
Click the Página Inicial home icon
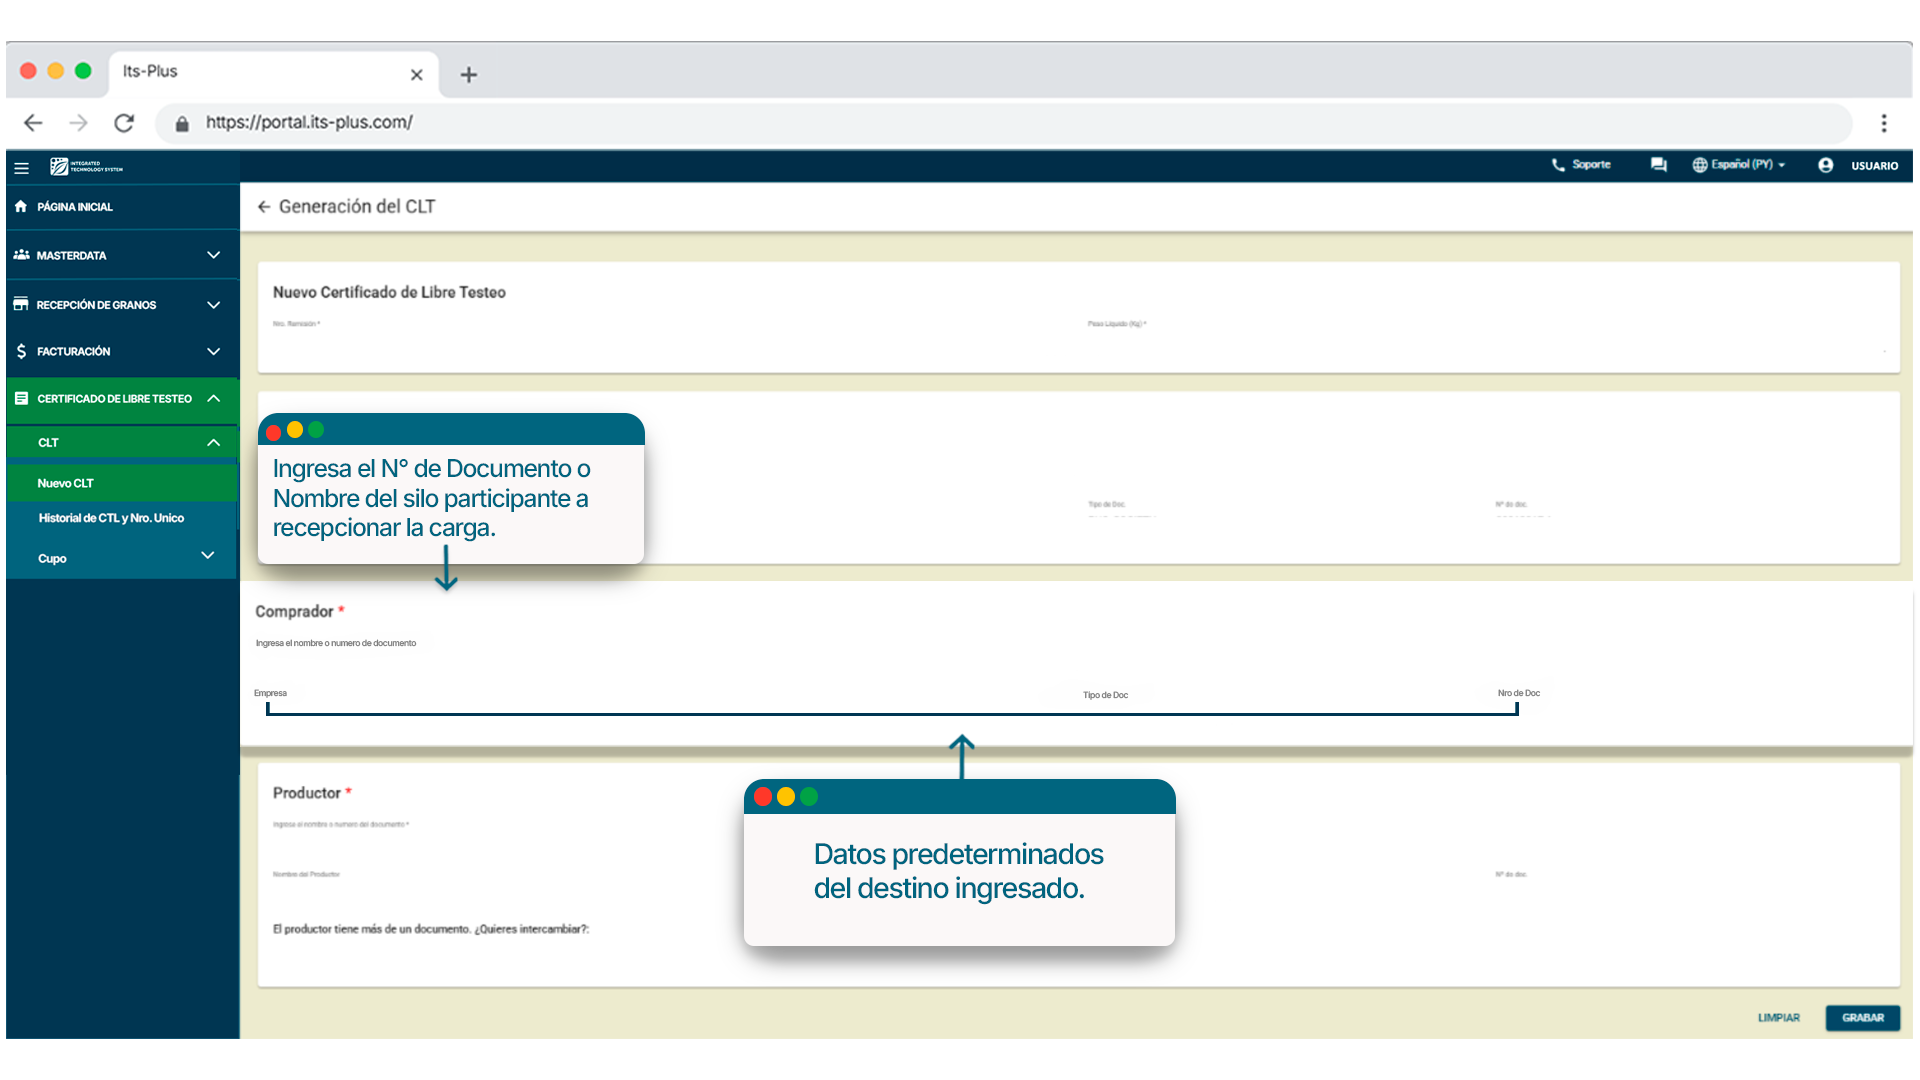[21, 207]
